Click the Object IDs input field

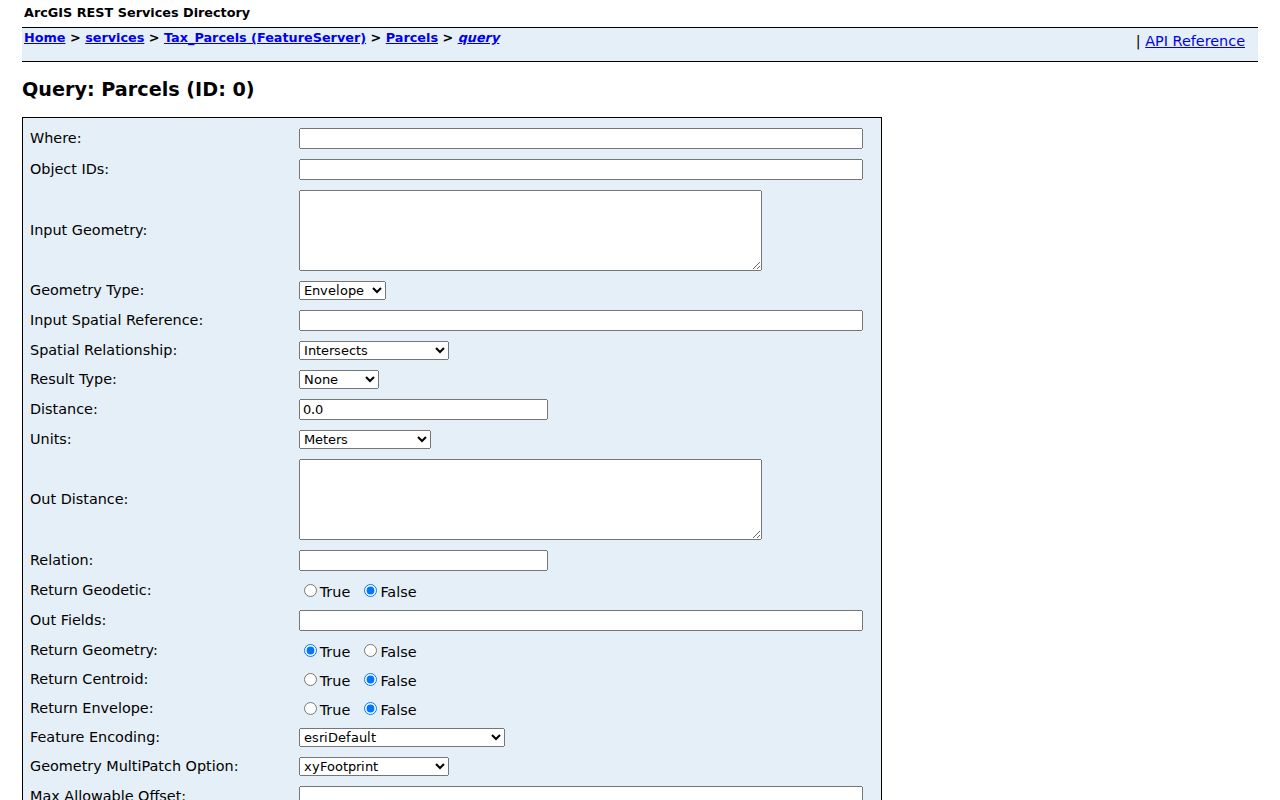point(581,170)
